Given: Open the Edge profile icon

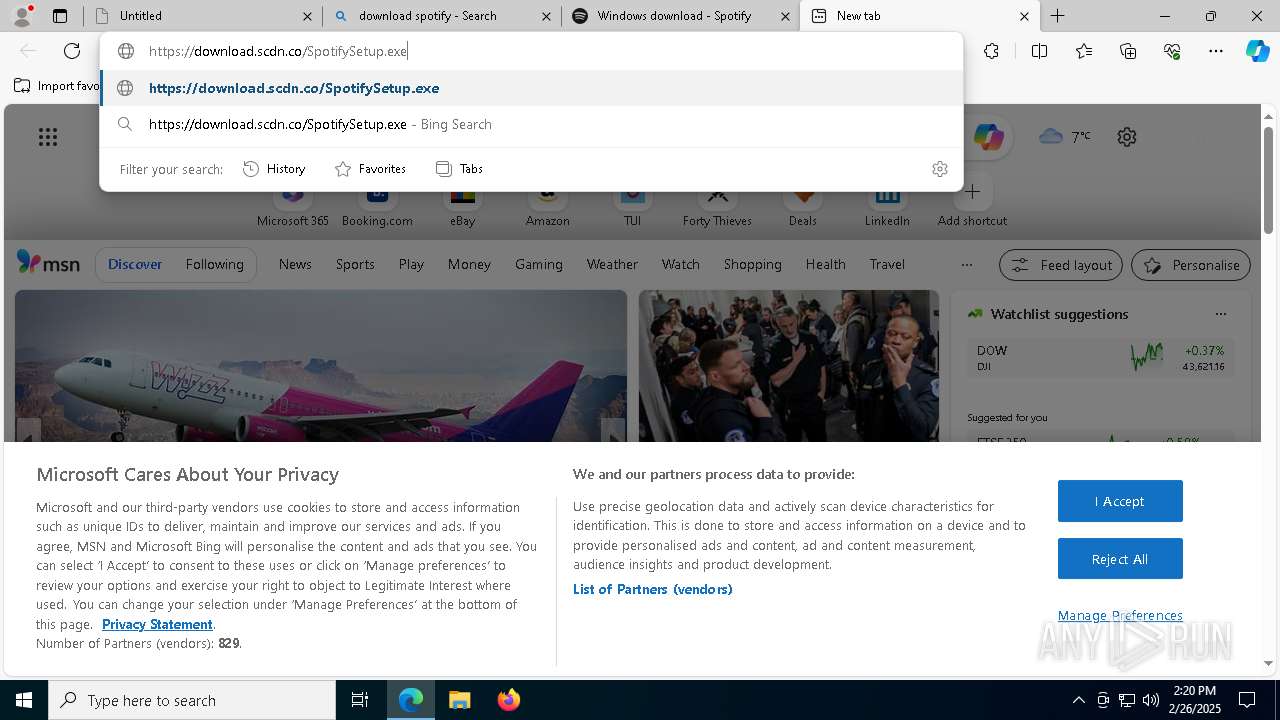Looking at the screenshot, I should [22, 16].
